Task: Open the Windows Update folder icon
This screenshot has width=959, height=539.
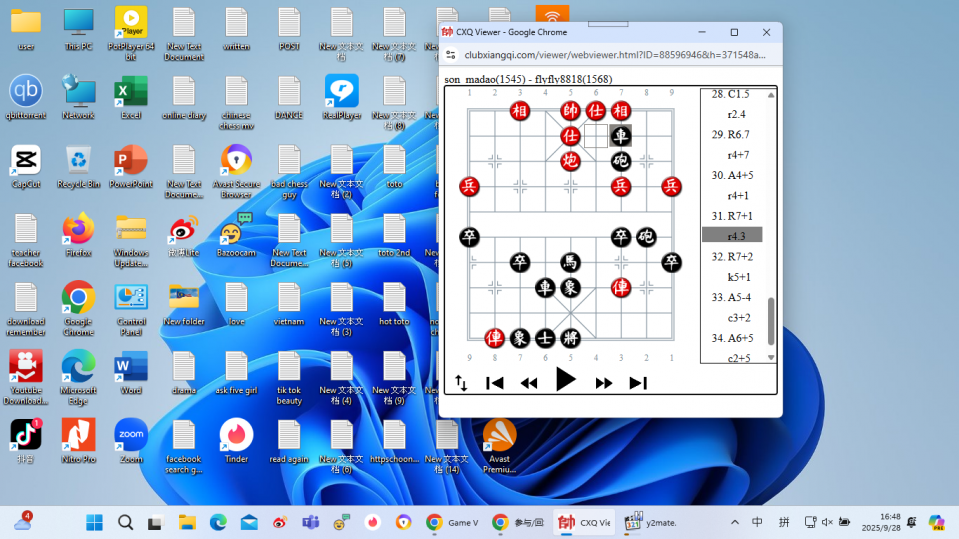Action: coord(131,240)
